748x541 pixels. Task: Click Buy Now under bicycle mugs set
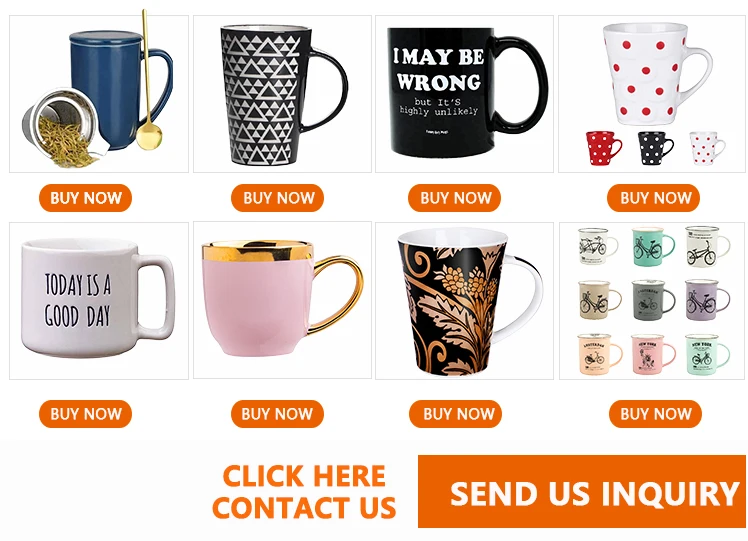[x=655, y=414]
